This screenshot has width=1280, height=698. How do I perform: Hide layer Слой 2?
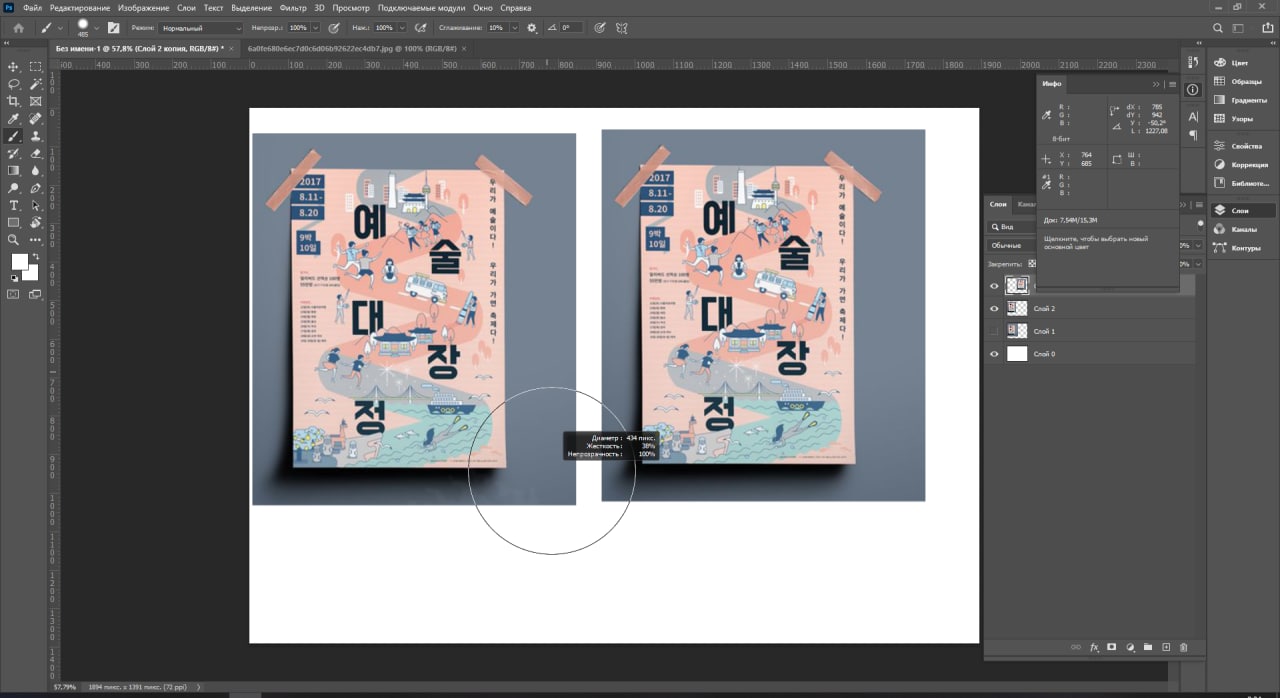click(994, 308)
